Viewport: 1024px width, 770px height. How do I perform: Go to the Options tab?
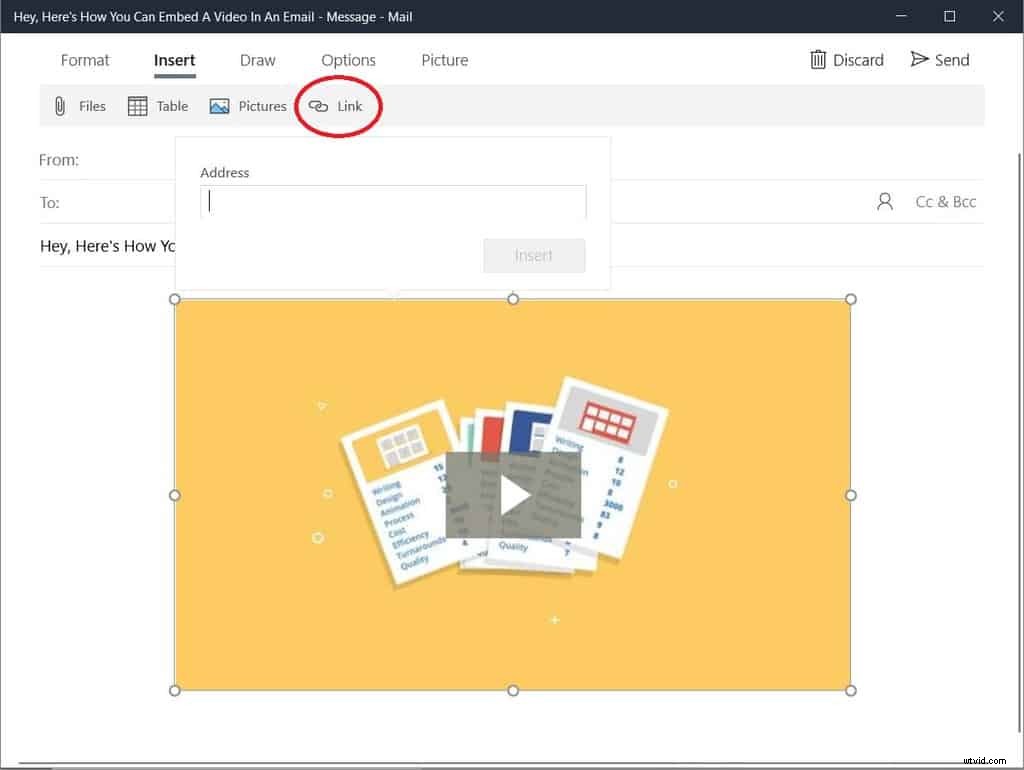pyautogui.click(x=348, y=60)
